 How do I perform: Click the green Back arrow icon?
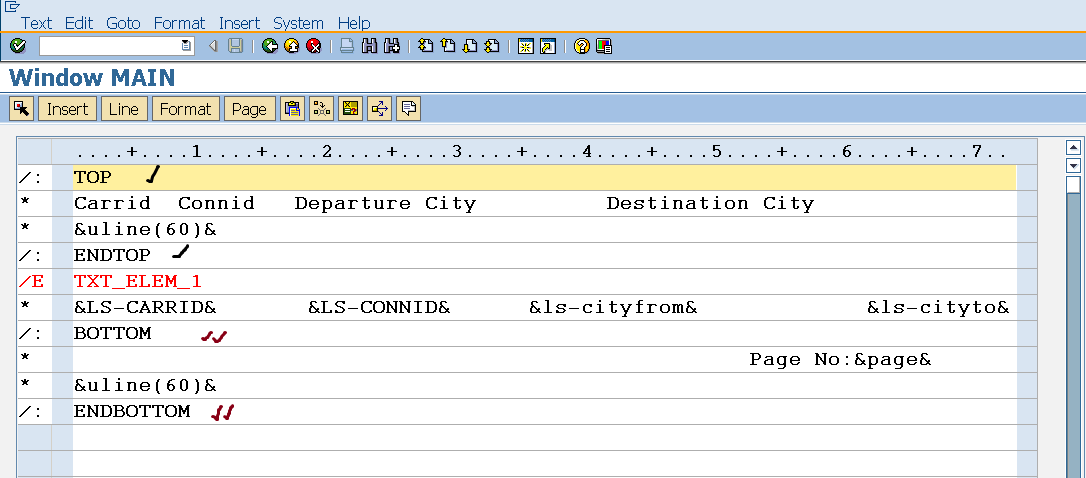point(270,46)
